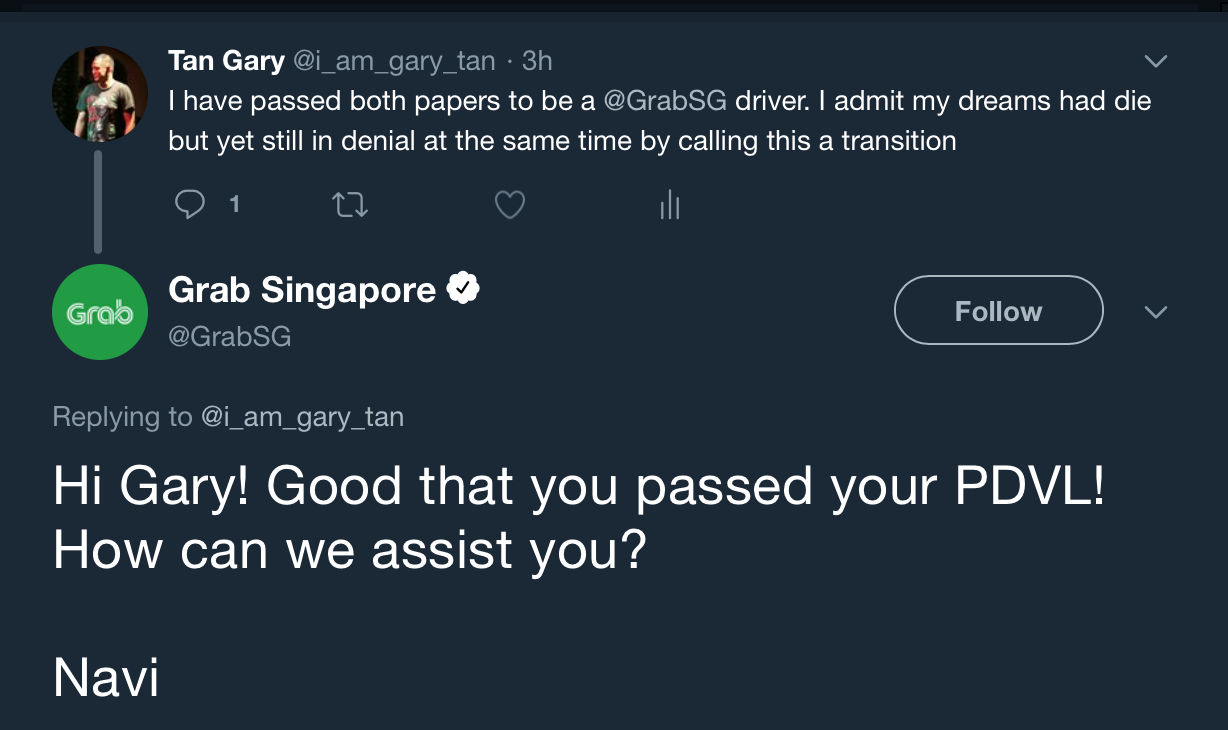The width and height of the screenshot is (1228, 730).
Task: Click the reply count 1 on Gary's tweet
Action: pos(234,205)
